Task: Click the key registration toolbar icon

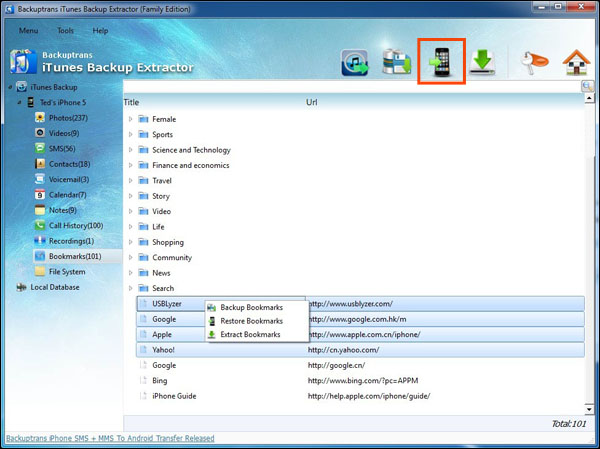Action: 535,62
